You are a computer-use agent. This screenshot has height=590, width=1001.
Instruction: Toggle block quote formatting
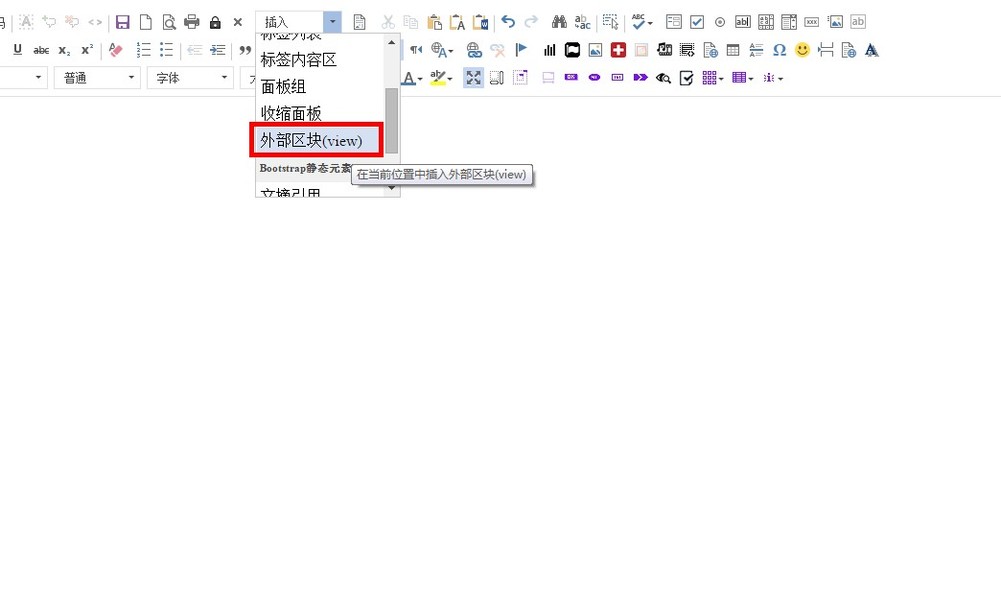(246, 50)
